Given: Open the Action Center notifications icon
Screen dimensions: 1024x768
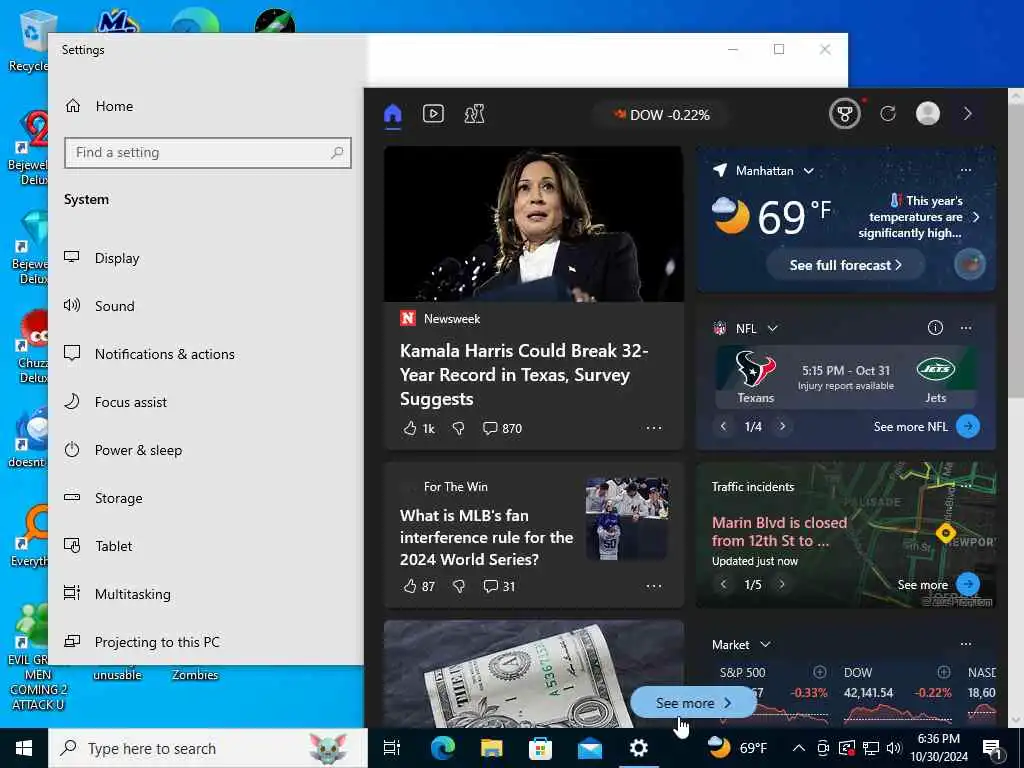Looking at the screenshot, I should (x=991, y=748).
